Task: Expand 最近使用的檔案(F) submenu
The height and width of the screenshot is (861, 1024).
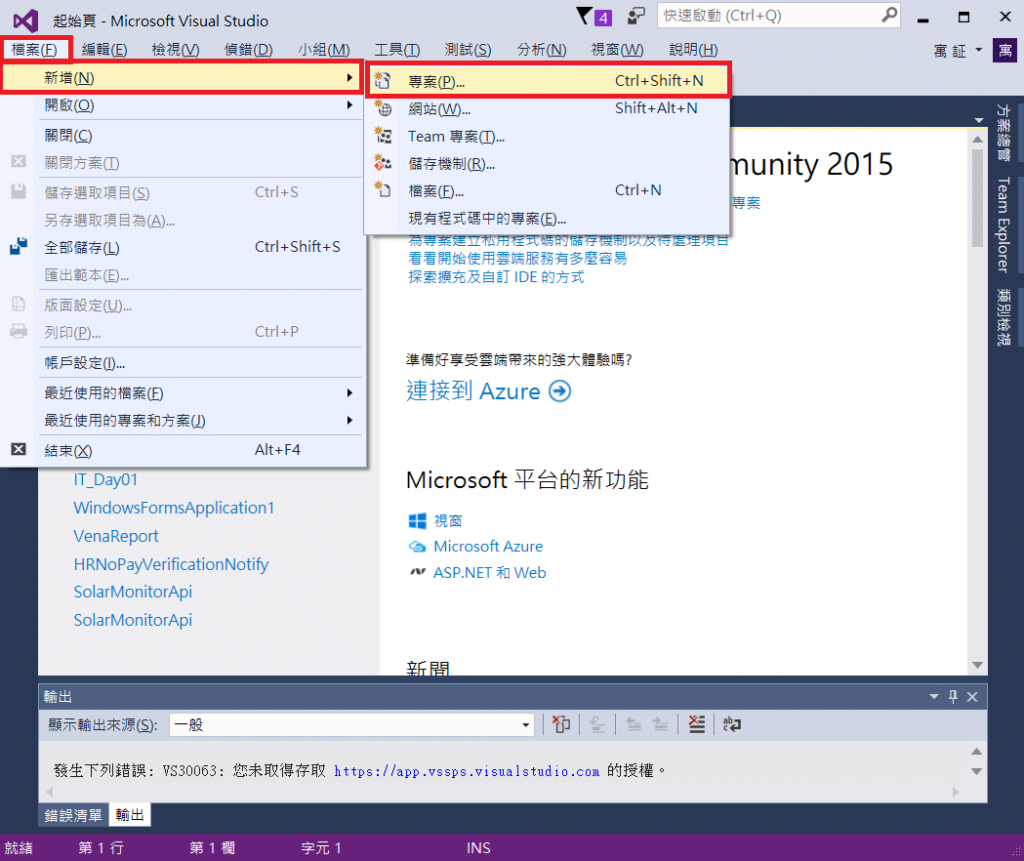Action: [350, 393]
